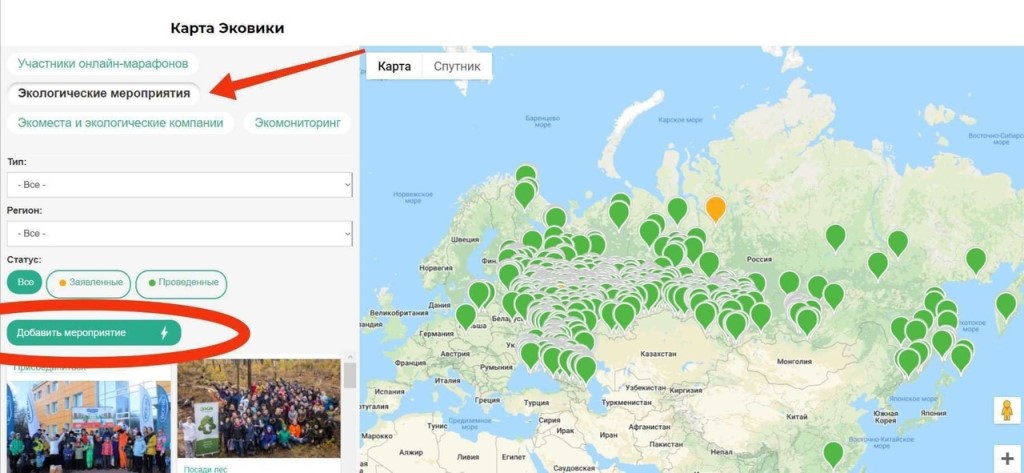Filter by Проведенные status
The height and width of the screenshot is (473, 1024).
click(182, 283)
